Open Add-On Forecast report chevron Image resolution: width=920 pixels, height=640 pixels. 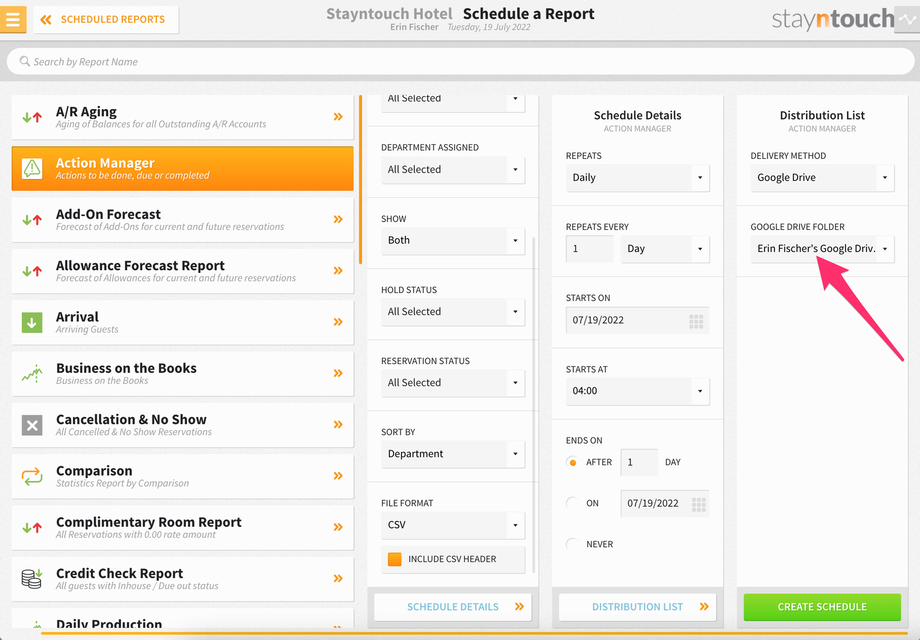click(338, 219)
